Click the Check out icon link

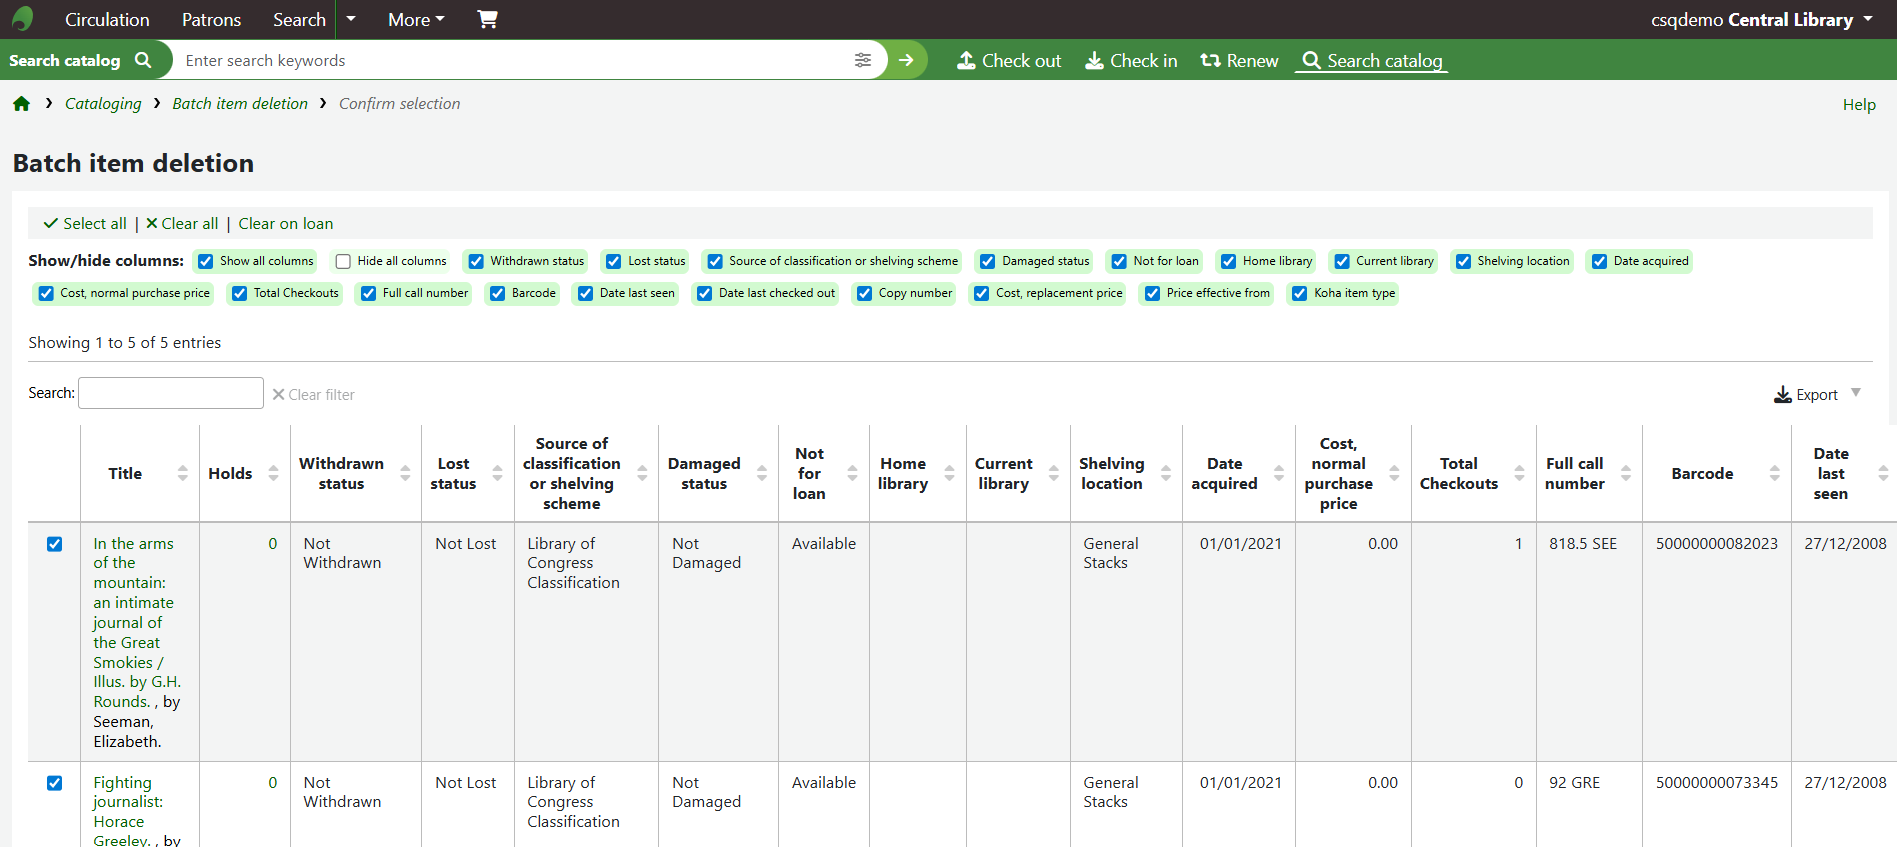[x=1008, y=61]
